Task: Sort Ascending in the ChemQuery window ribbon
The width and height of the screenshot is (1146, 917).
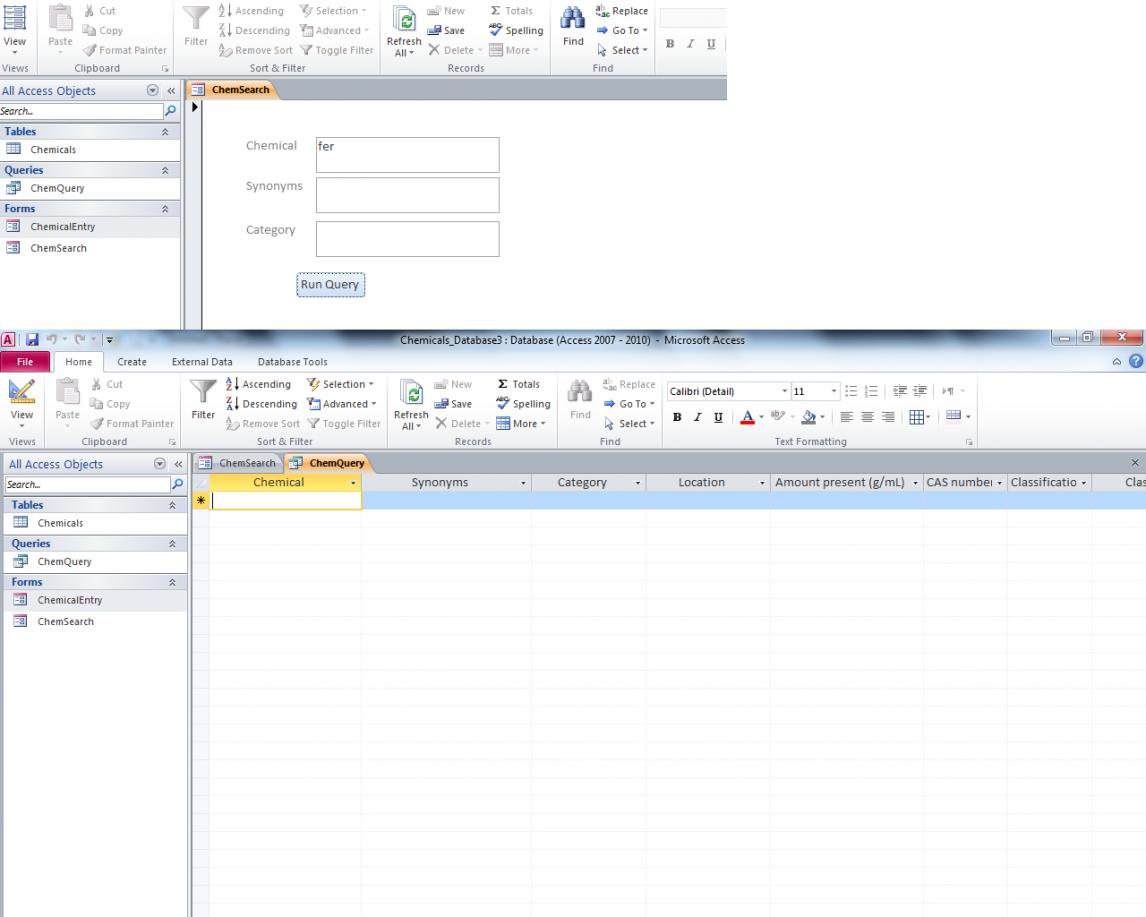Action: [258, 384]
